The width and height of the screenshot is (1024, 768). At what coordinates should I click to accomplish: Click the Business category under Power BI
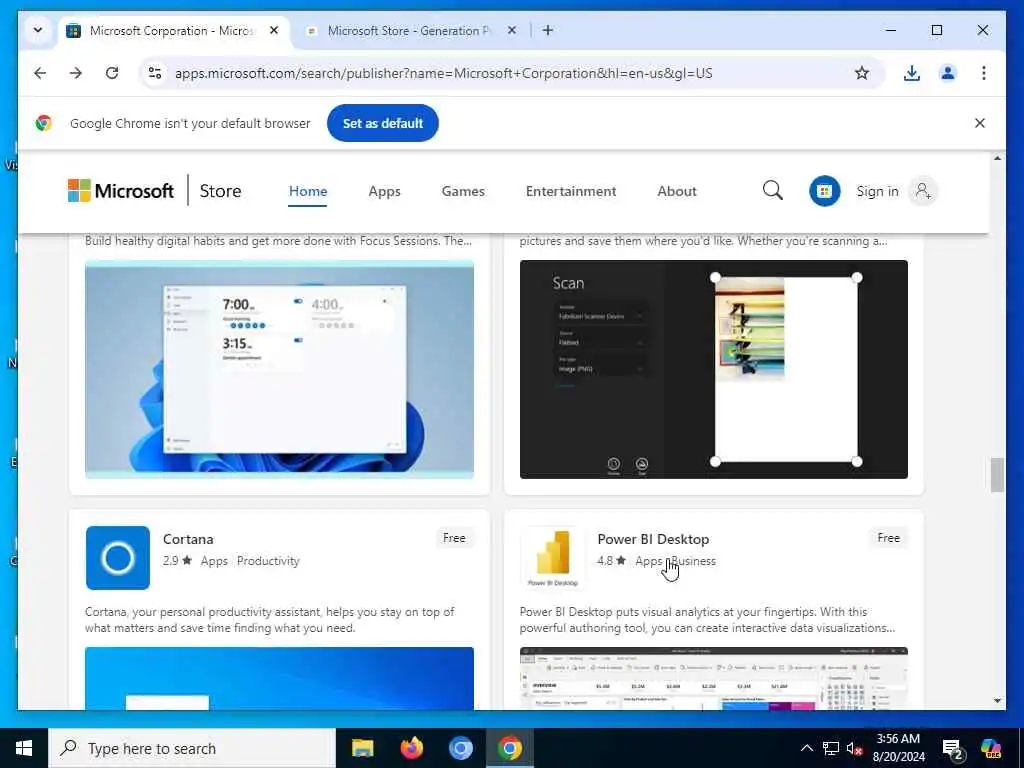[694, 561]
